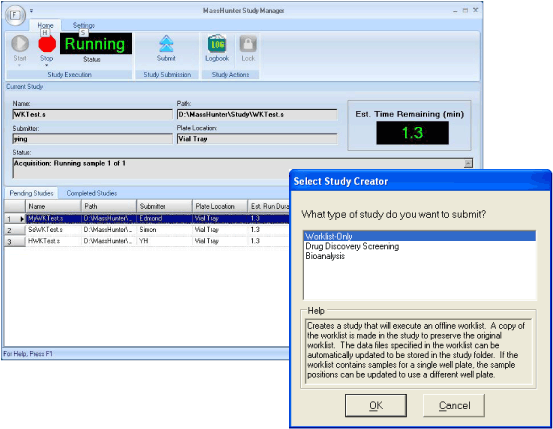The image size is (553, 429).
Task: Click the red Stop icon
Action: point(47,44)
